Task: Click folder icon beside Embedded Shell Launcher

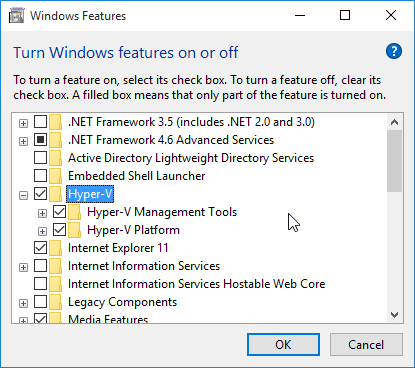Action: (x=55, y=176)
